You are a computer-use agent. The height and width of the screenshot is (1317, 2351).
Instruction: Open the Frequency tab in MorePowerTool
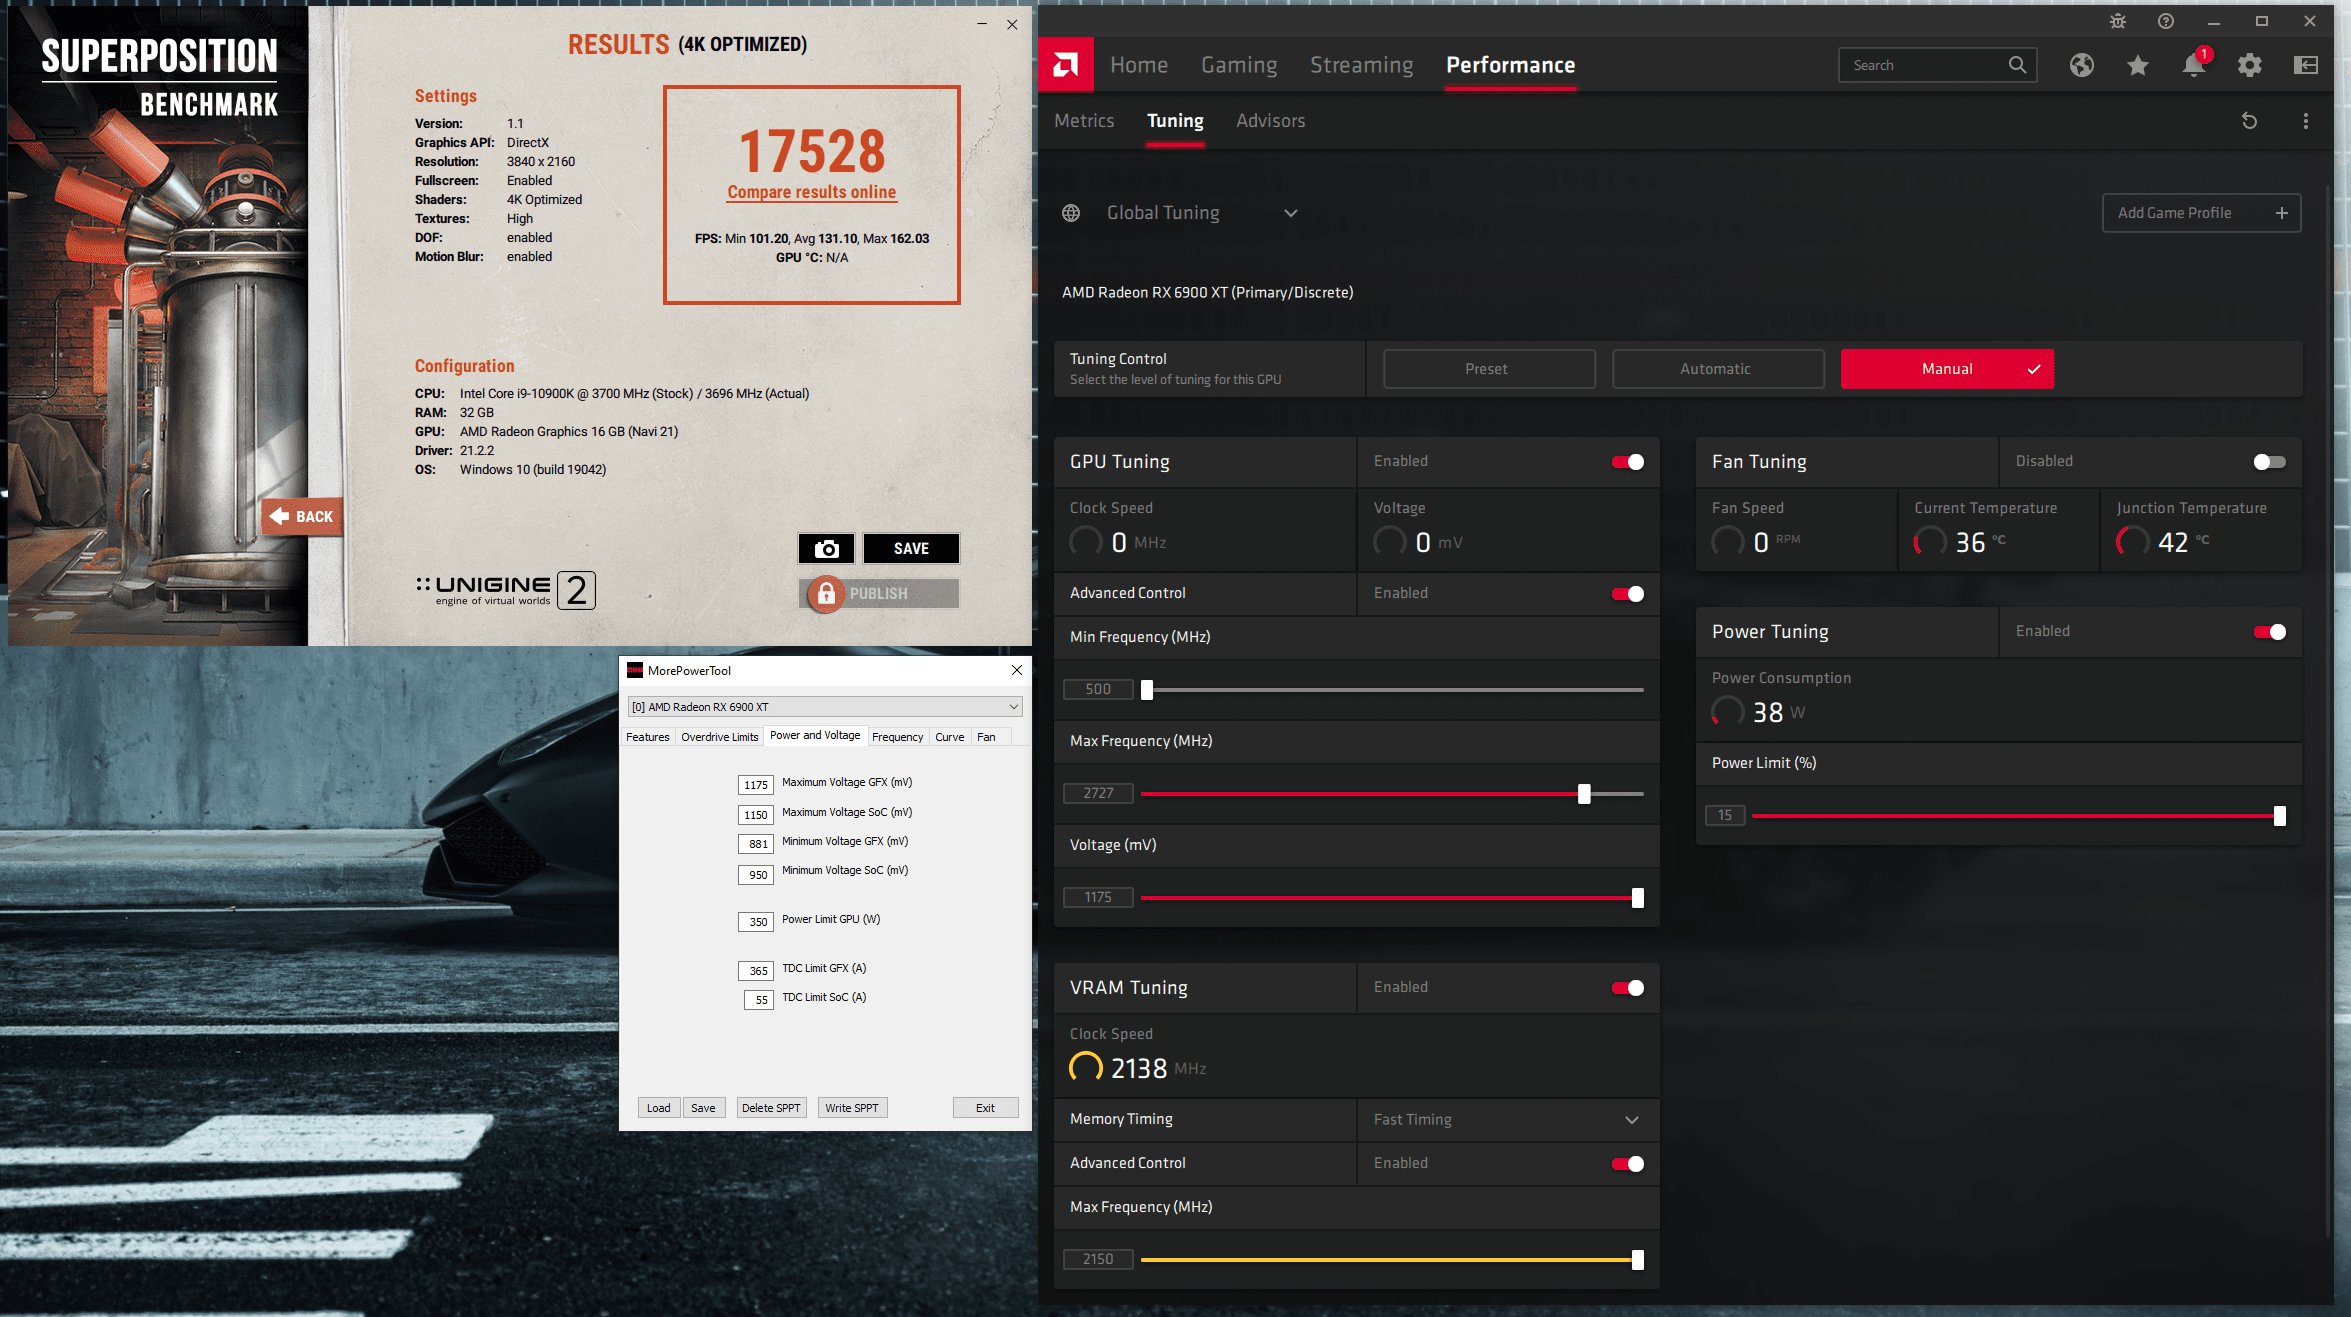[x=897, y=737]
